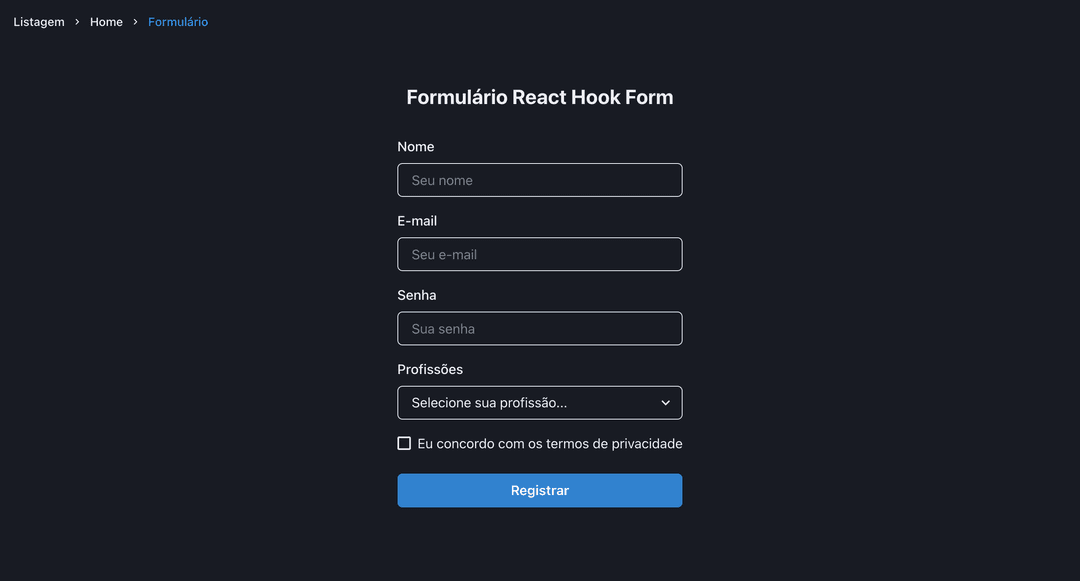Image resolution: width=1080 pixels, height=581 pixels.
Task: Select the Formulário breadcrumb item
Action: pyautogui.click(x=178, y=22)
